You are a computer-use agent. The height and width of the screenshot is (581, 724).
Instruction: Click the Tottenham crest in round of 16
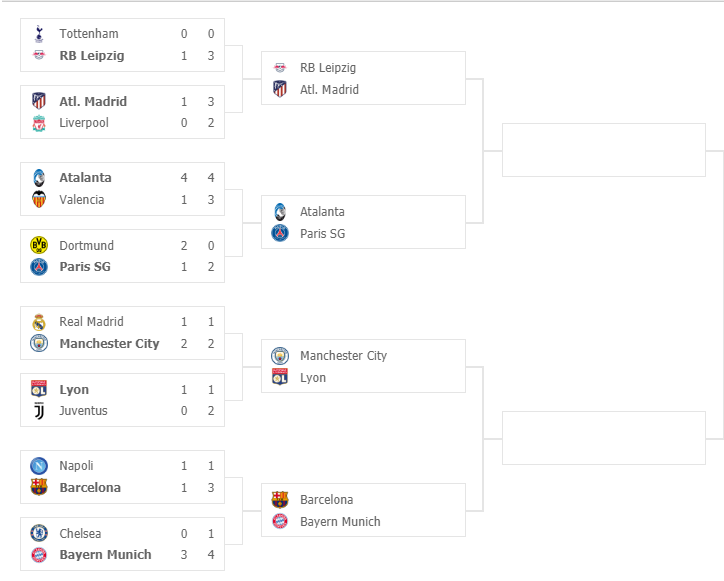(x=39, y=34)
